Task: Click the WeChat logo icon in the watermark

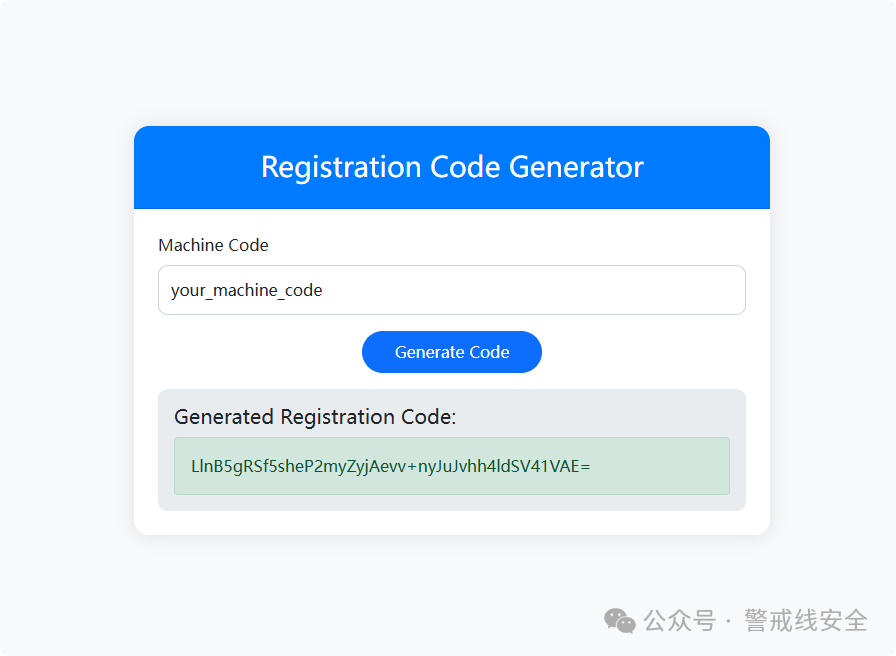Action: 619,621
